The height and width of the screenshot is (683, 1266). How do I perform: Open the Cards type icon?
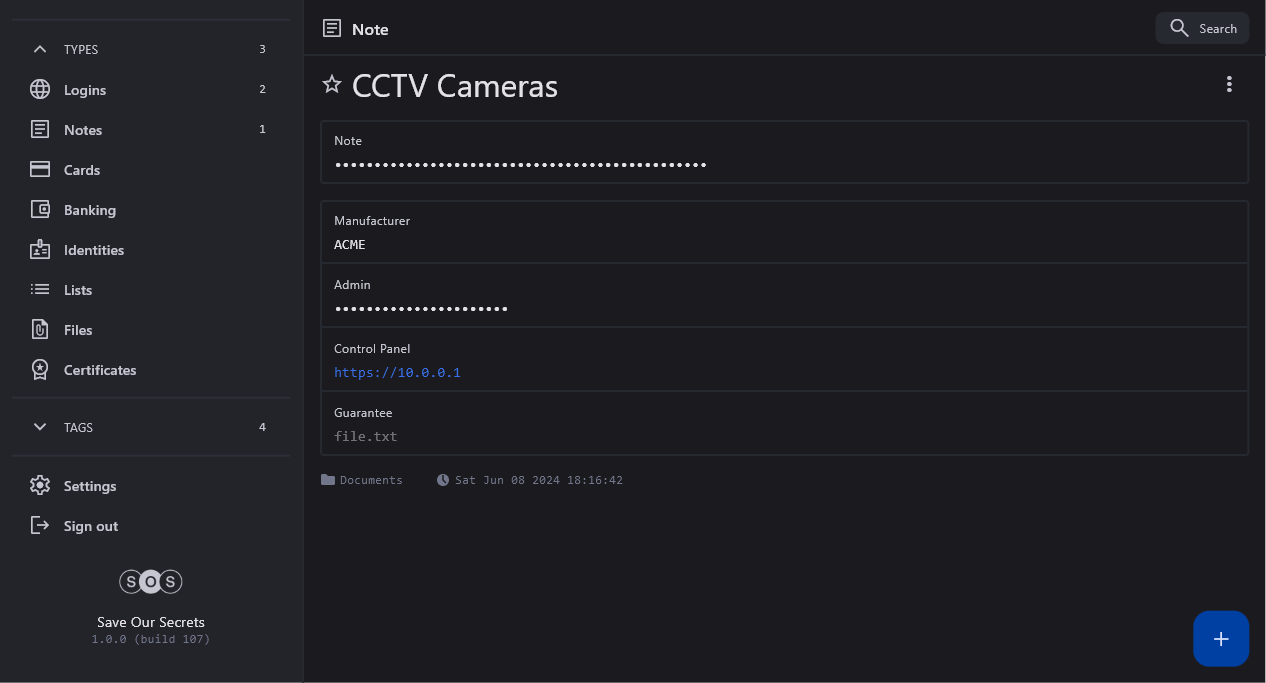pyautogui.click(x=40, y=170)
